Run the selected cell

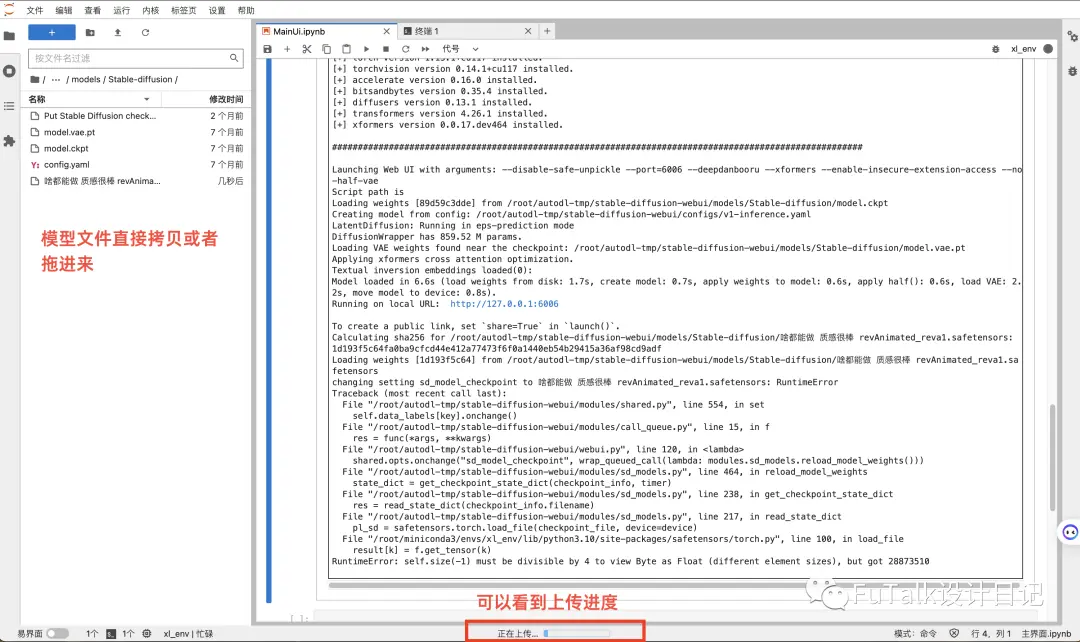click(x=366, y=49)
